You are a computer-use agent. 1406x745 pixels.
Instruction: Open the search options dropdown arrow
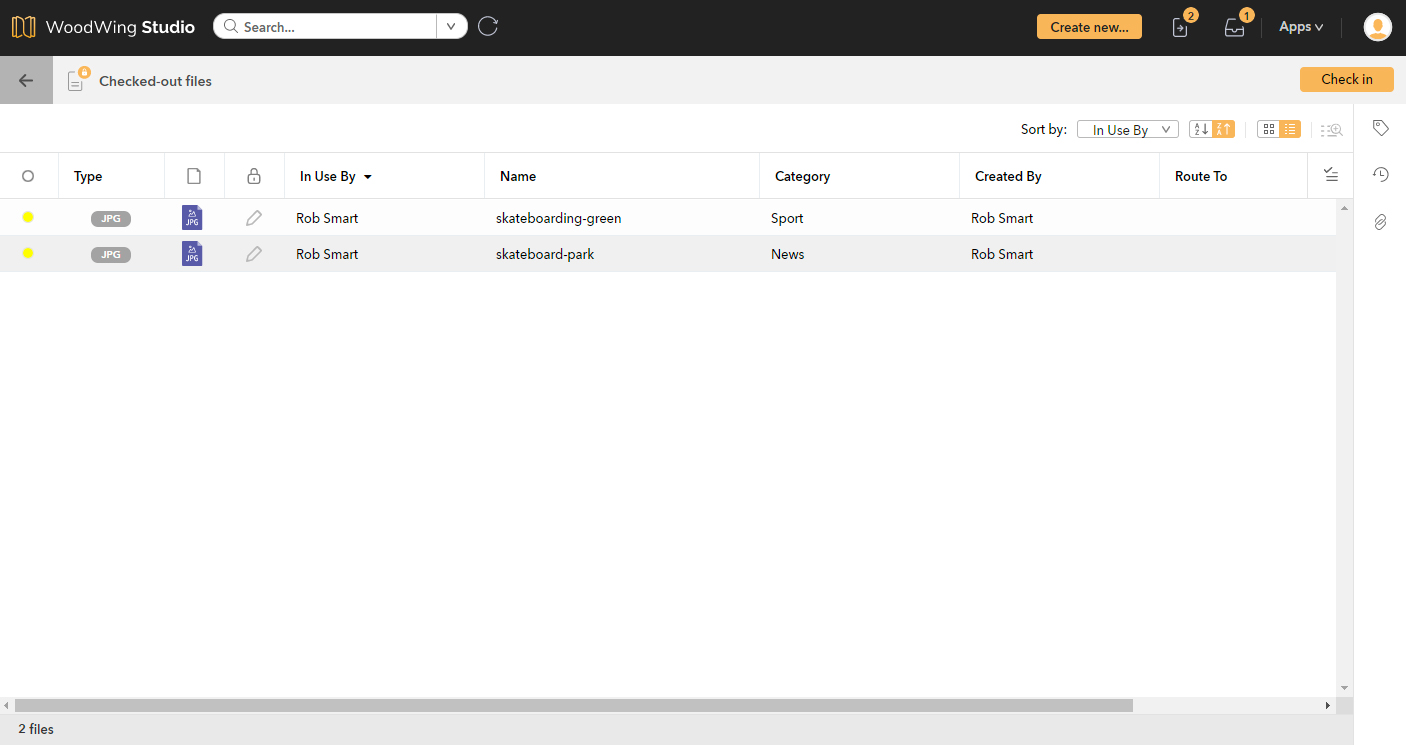(x=452, y=27)
